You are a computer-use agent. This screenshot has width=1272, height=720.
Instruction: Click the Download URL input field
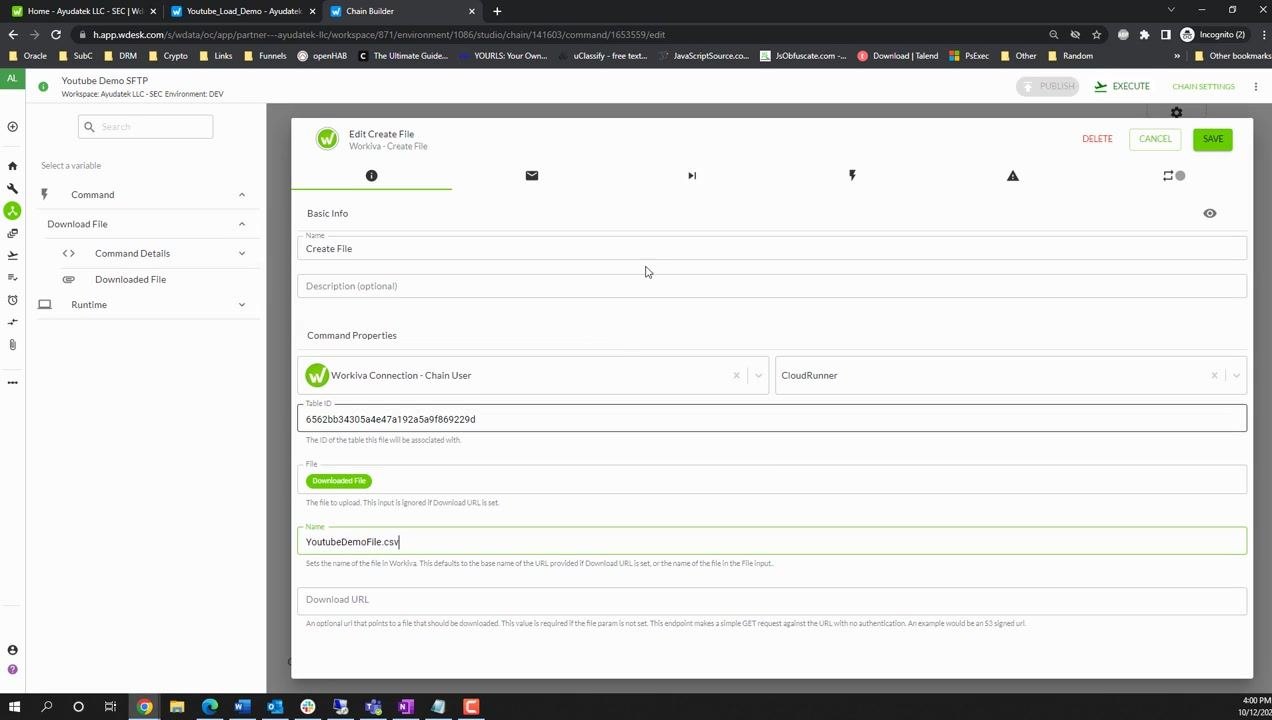coord(771,599)
